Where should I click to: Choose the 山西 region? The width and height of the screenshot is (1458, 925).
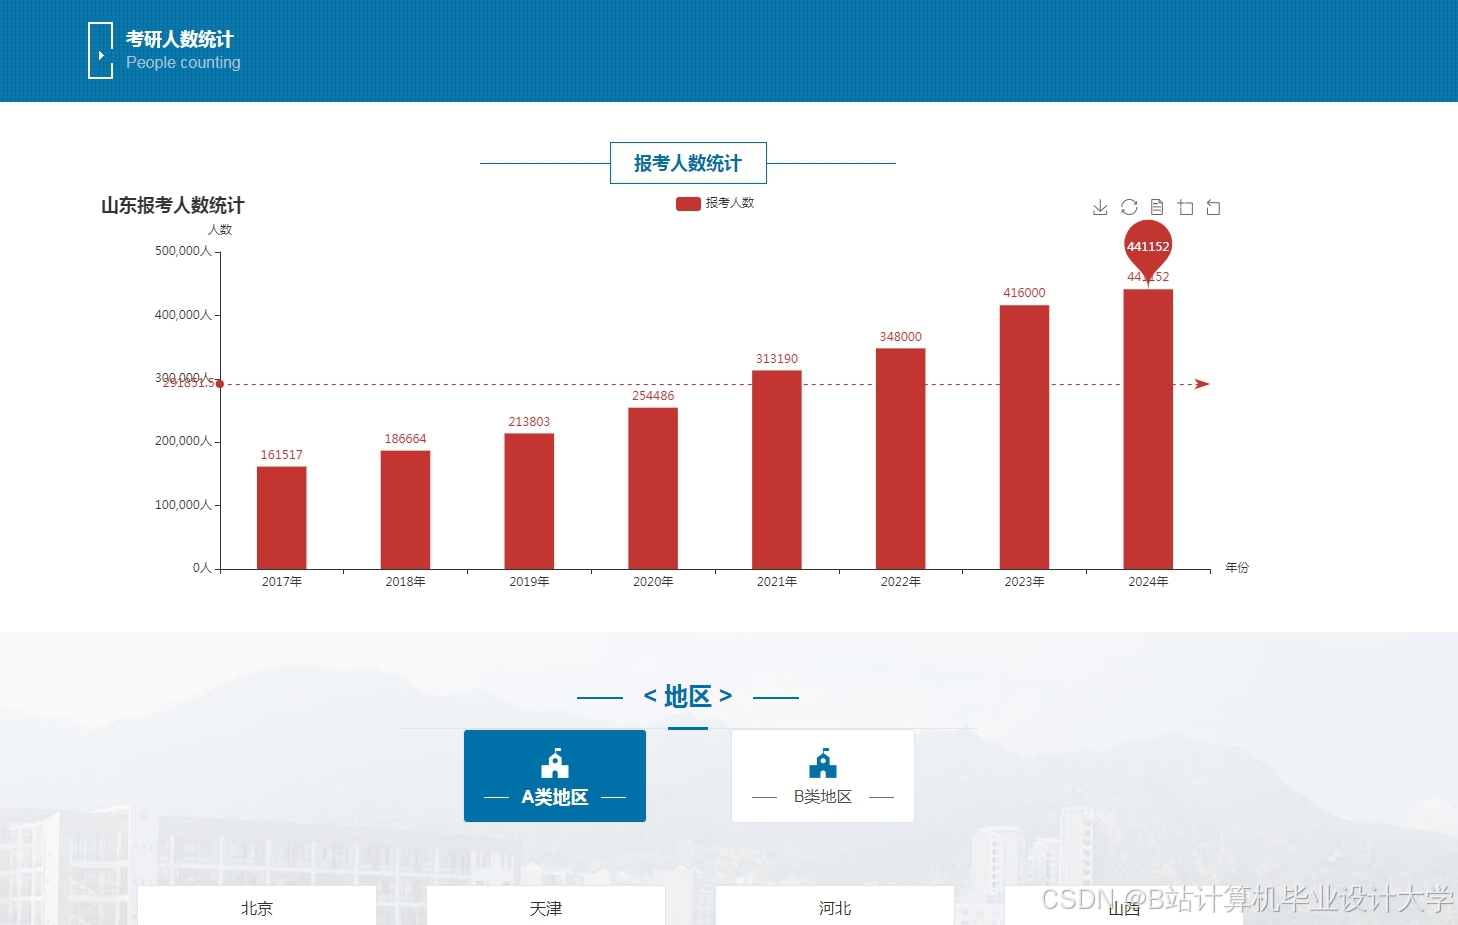click(1124, 908)
